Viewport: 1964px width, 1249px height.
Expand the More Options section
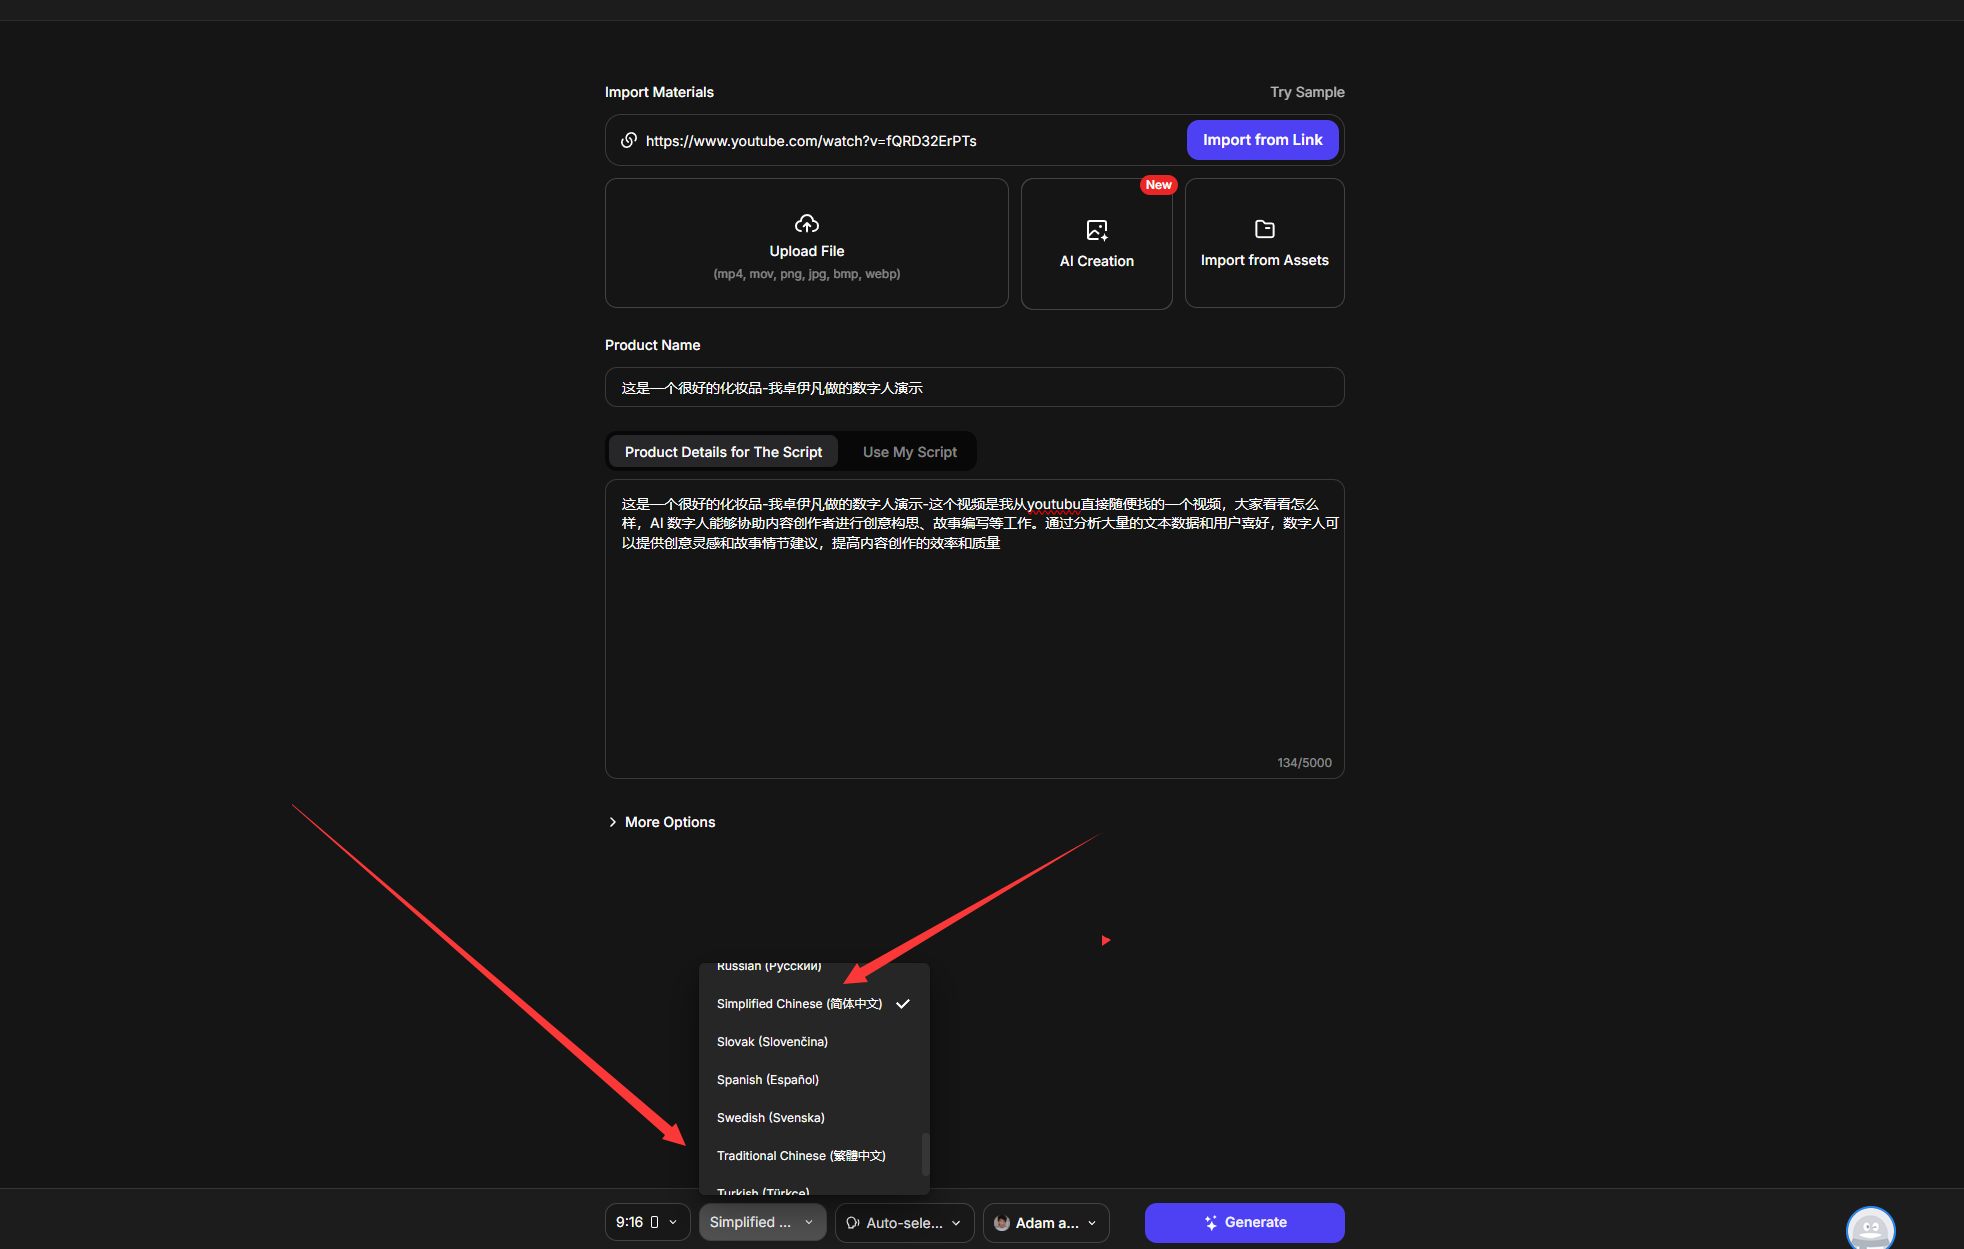coord(661,822)
